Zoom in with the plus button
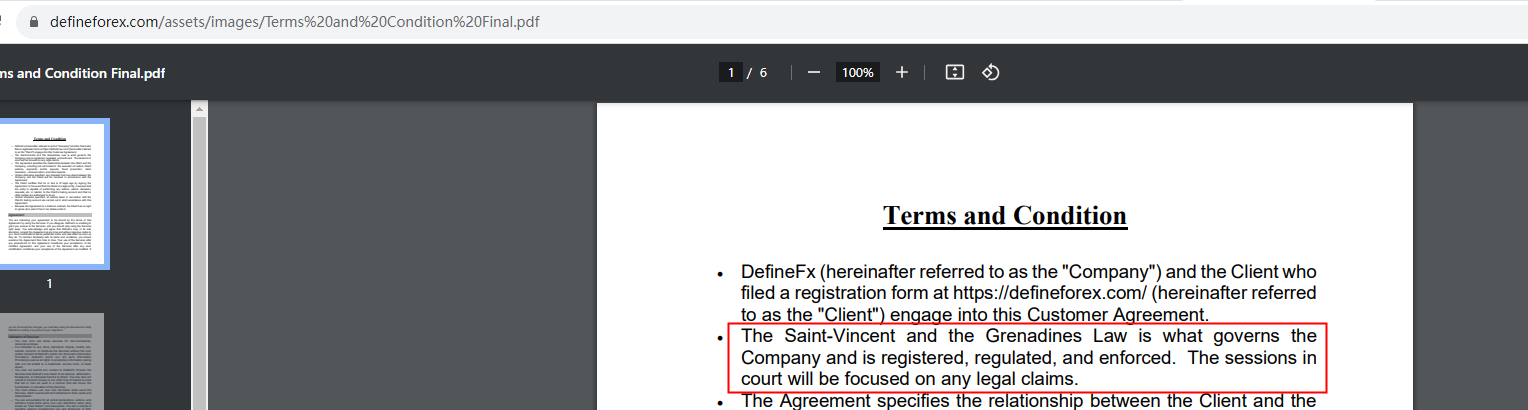The width and height of the screenshot is (1528, 410). pyautogui.click(x=902, y=72)
